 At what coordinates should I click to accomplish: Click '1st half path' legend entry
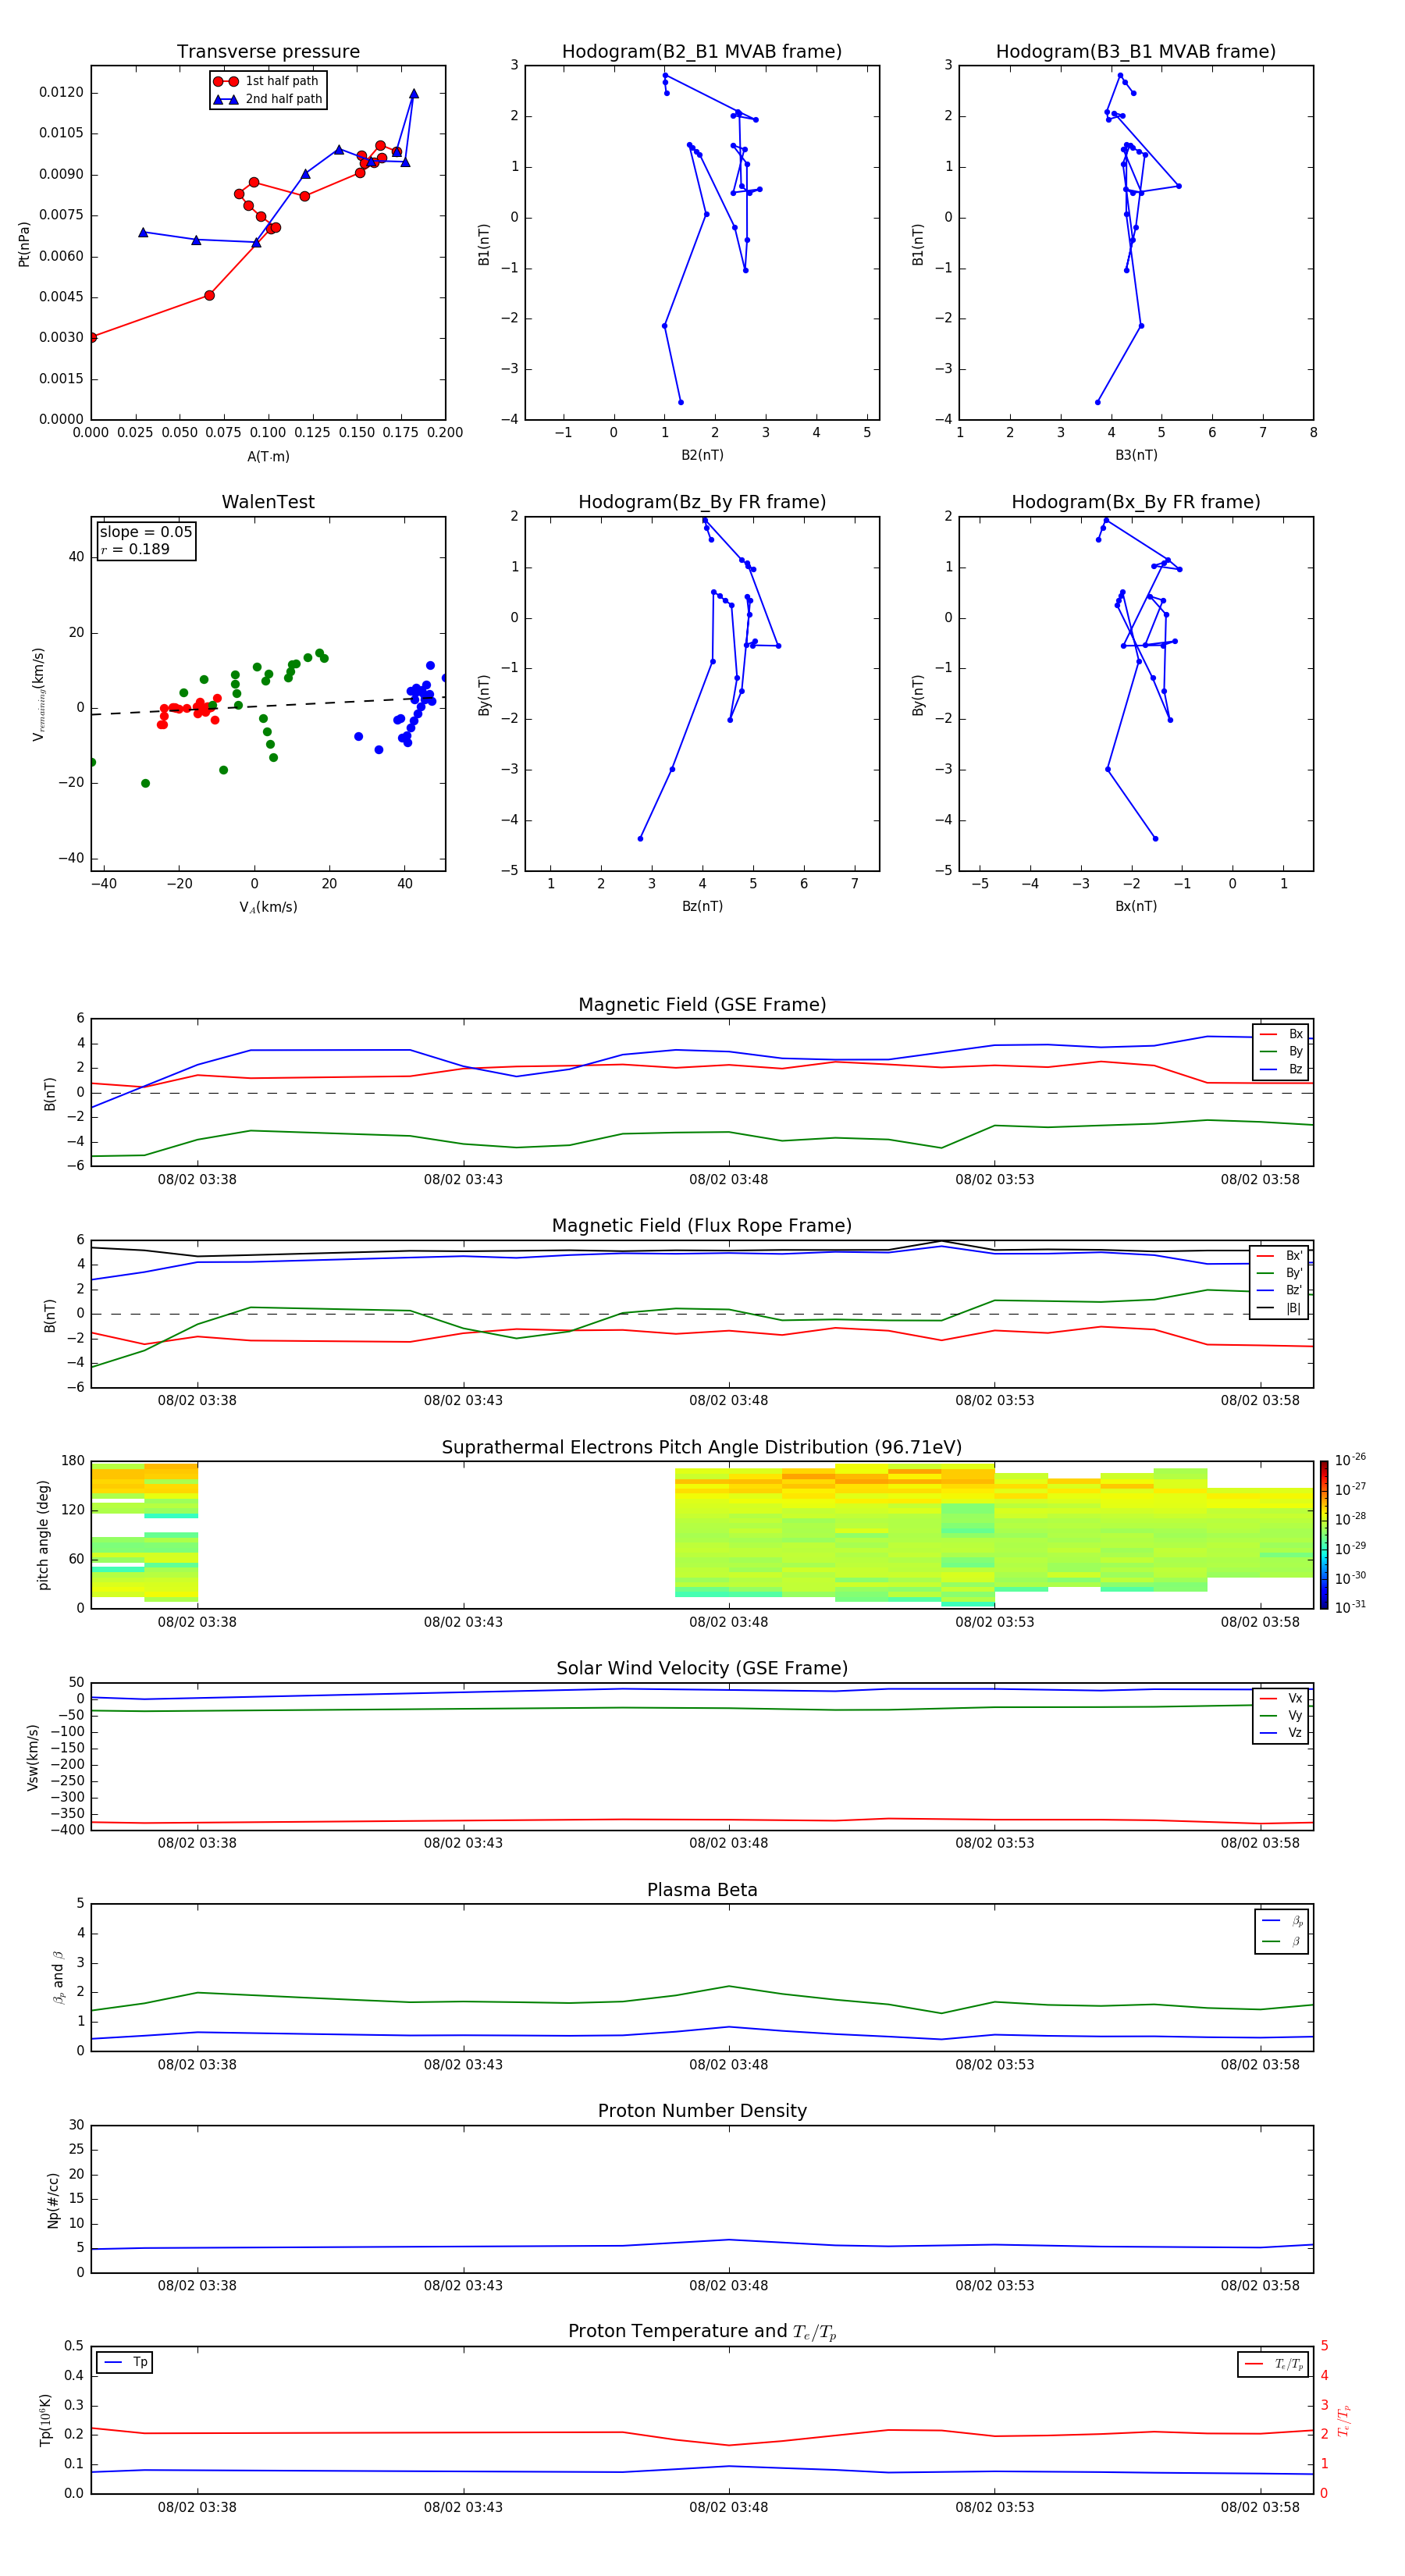(x=266, y=81)
